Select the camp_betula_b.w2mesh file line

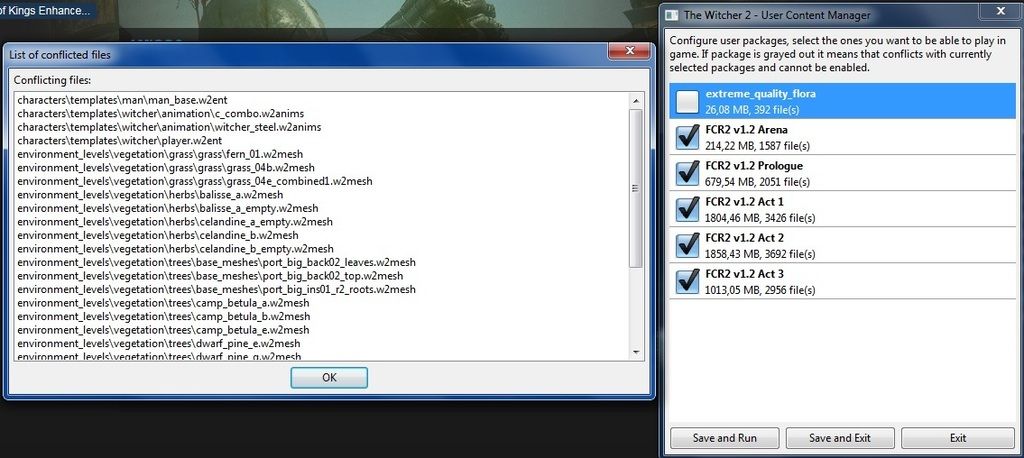[x=163, y=316]
